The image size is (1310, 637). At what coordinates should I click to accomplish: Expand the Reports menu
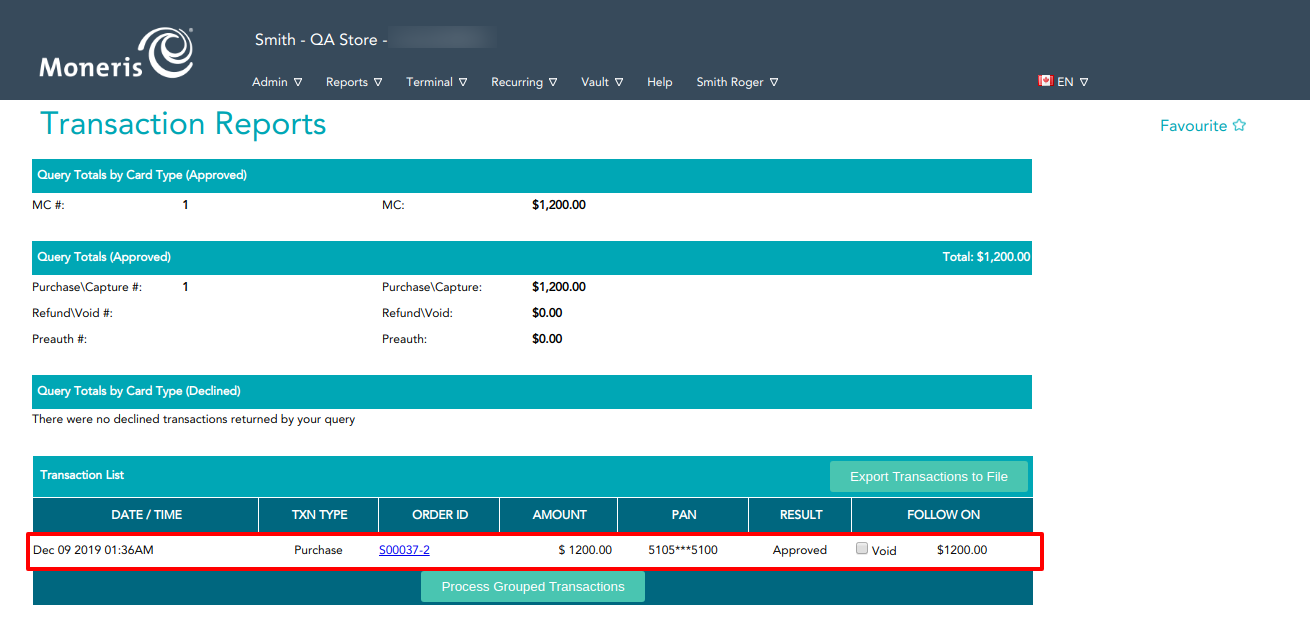(354, 82)
